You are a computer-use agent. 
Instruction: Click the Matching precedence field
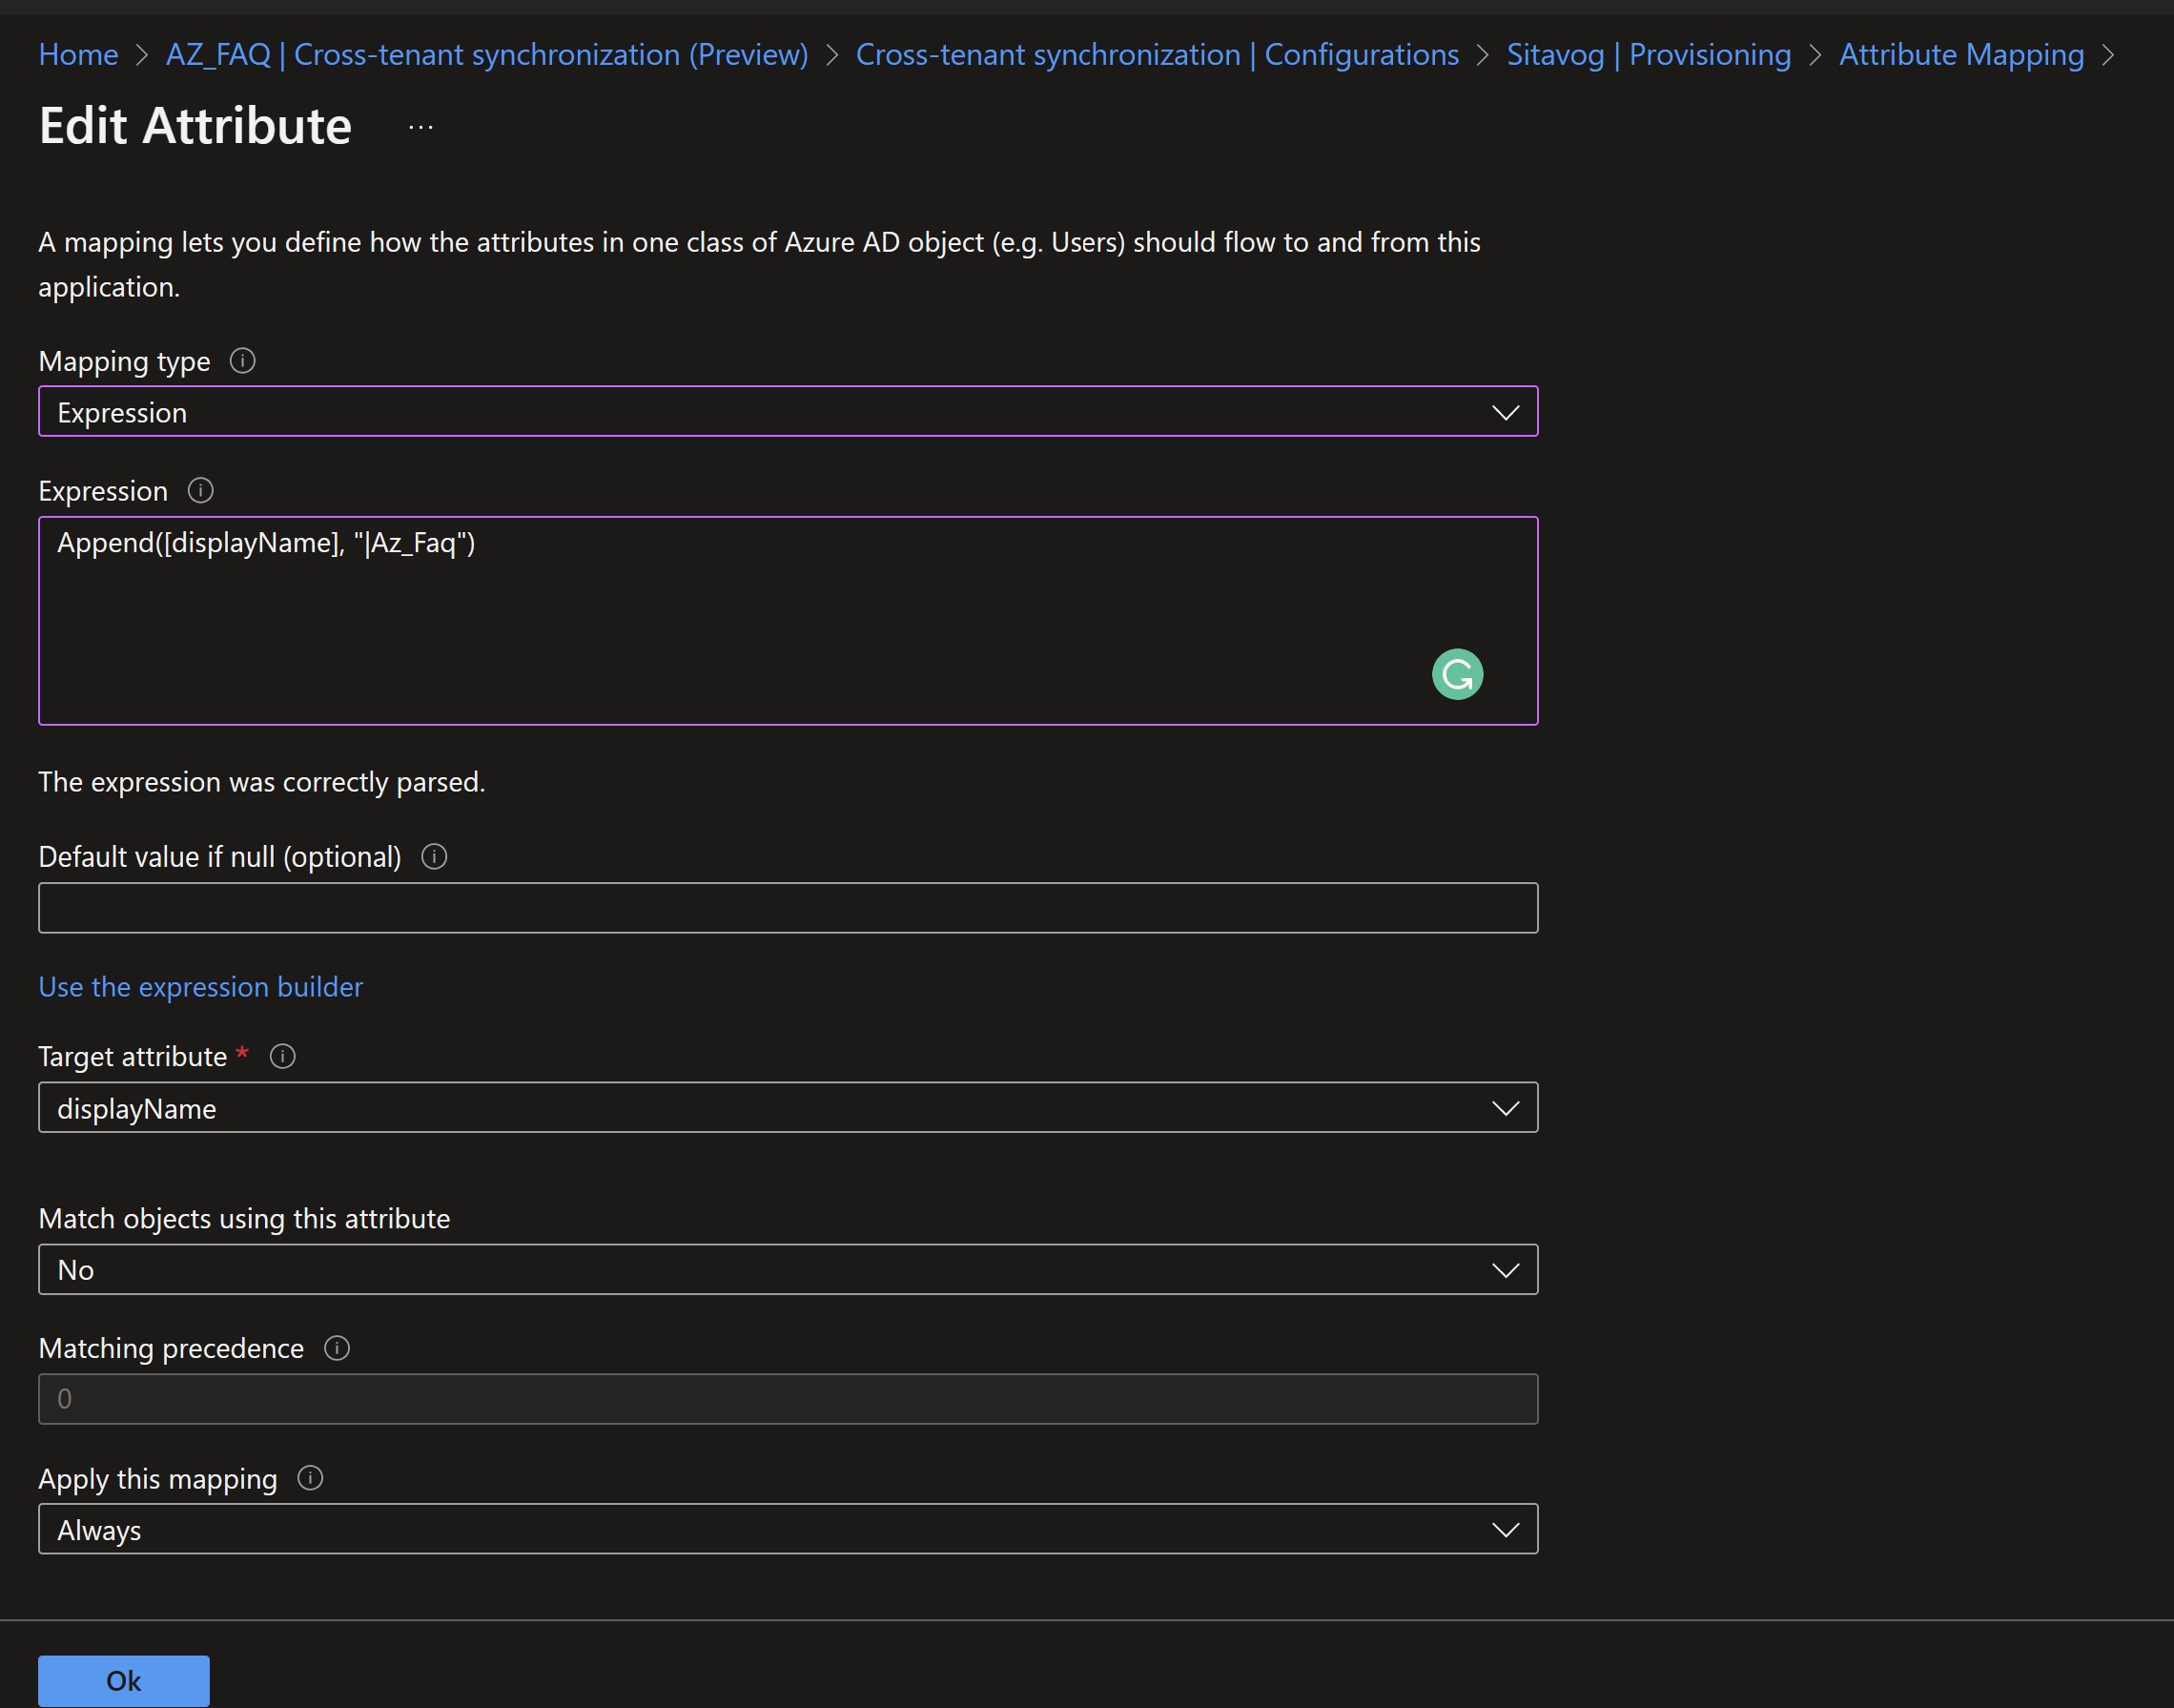point(788,1400)
